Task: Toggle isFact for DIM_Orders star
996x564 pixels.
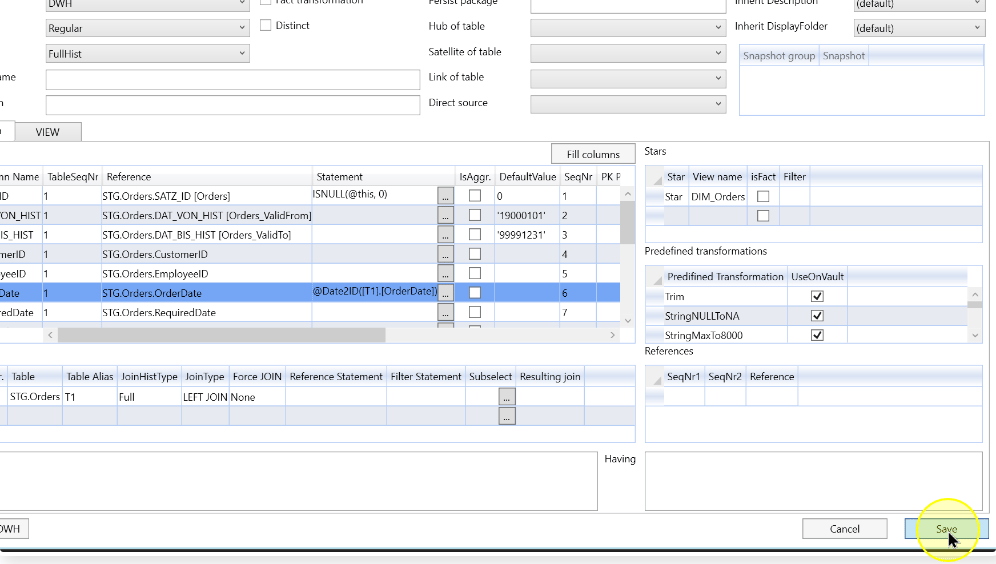Action: (763, 197)
